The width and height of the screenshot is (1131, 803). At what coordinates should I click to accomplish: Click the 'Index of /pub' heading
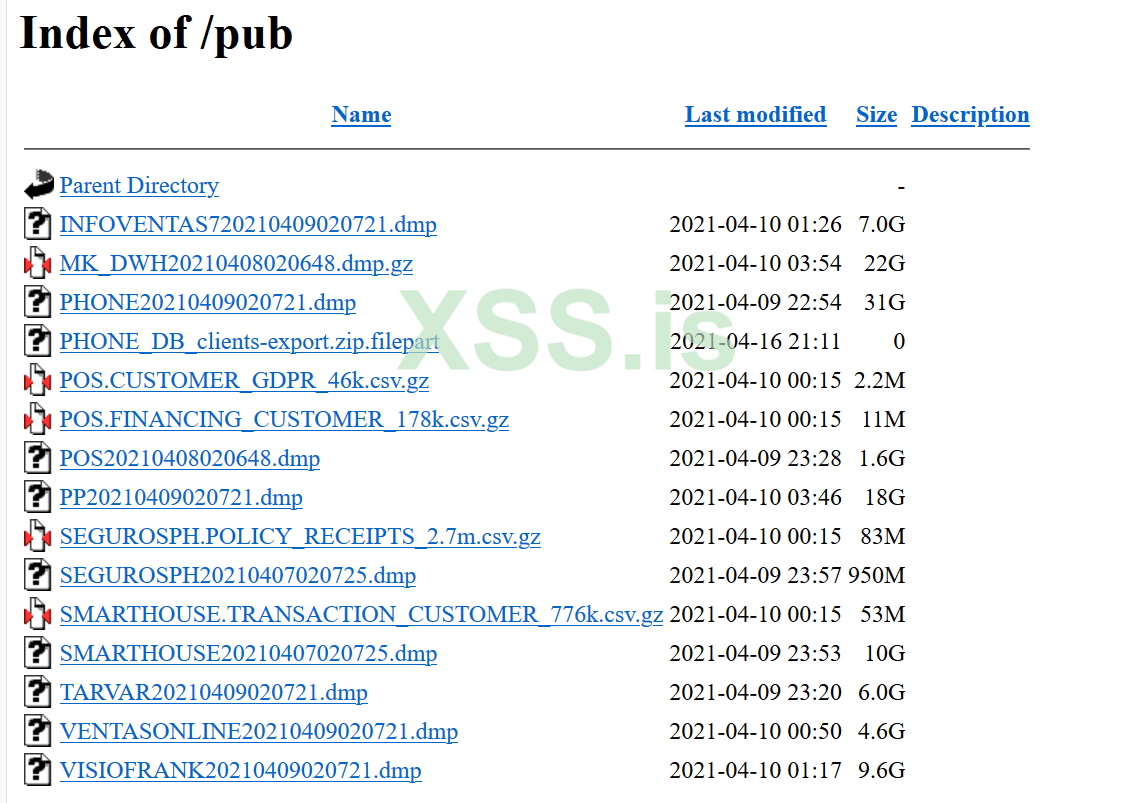(157, 34)
